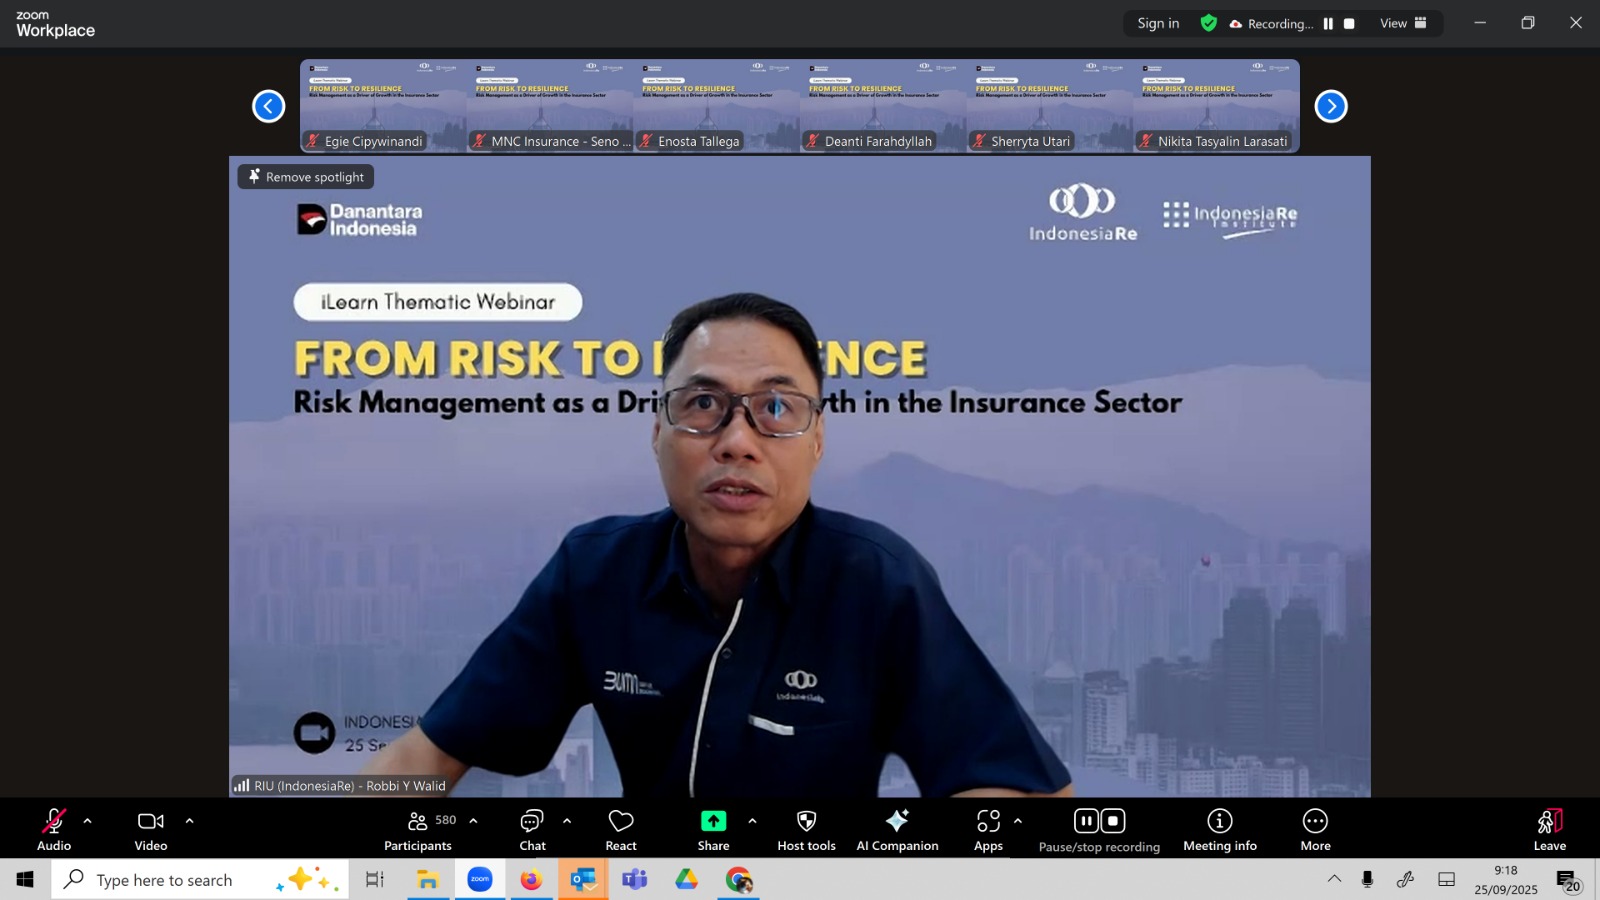Viewport: 1600px width, 900px height.
Task: Open Host tools shield icon
Action: click(x=806, y=830)
